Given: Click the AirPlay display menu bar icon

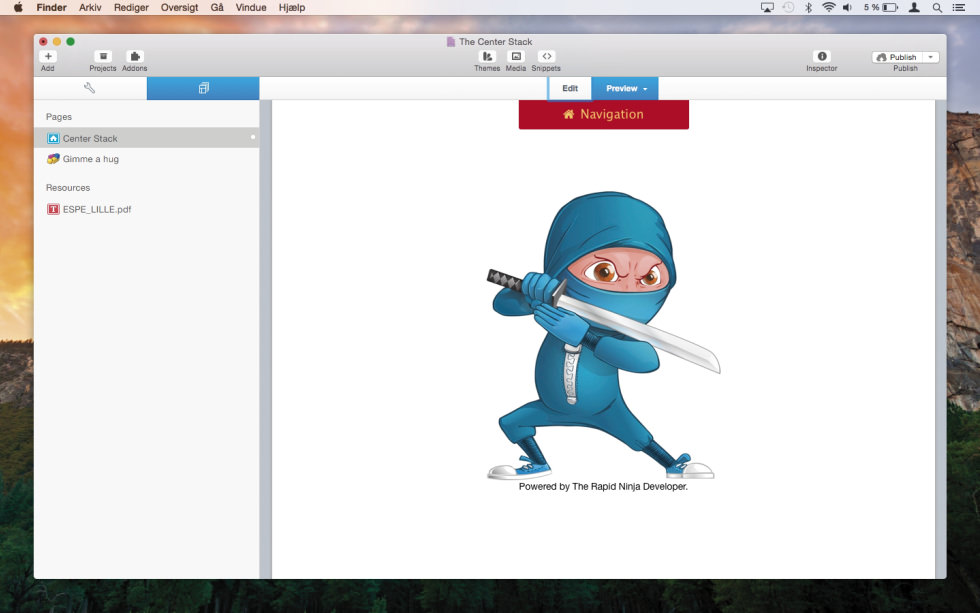Looking at the screenshot, I should click(767, 7).
